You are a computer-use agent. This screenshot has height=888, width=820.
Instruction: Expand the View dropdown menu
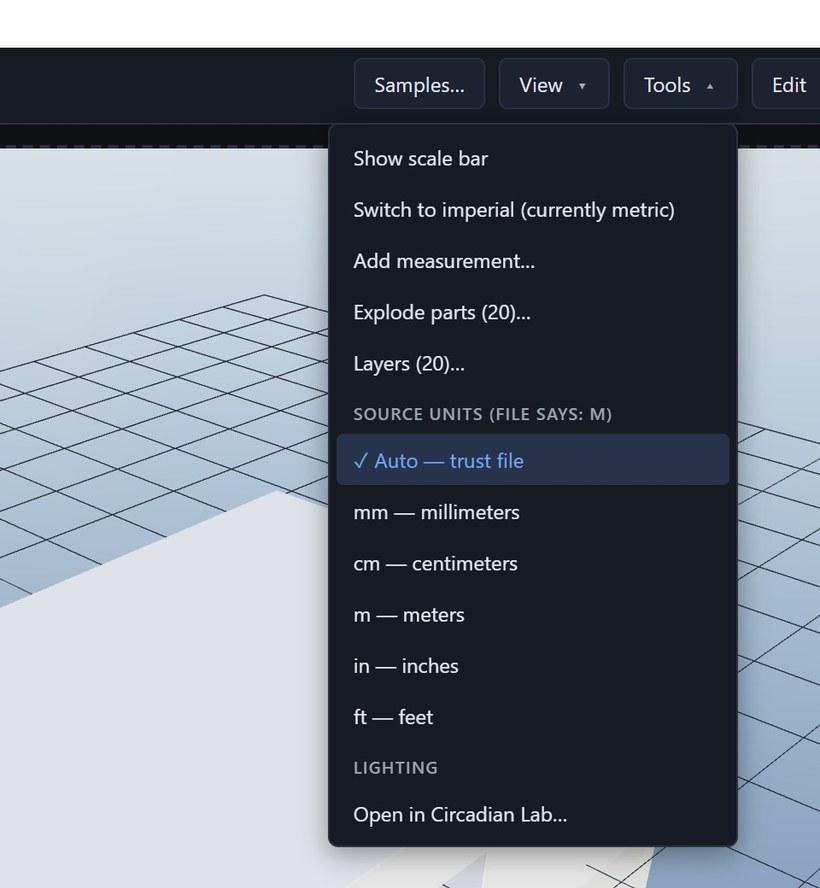[554, 84]
